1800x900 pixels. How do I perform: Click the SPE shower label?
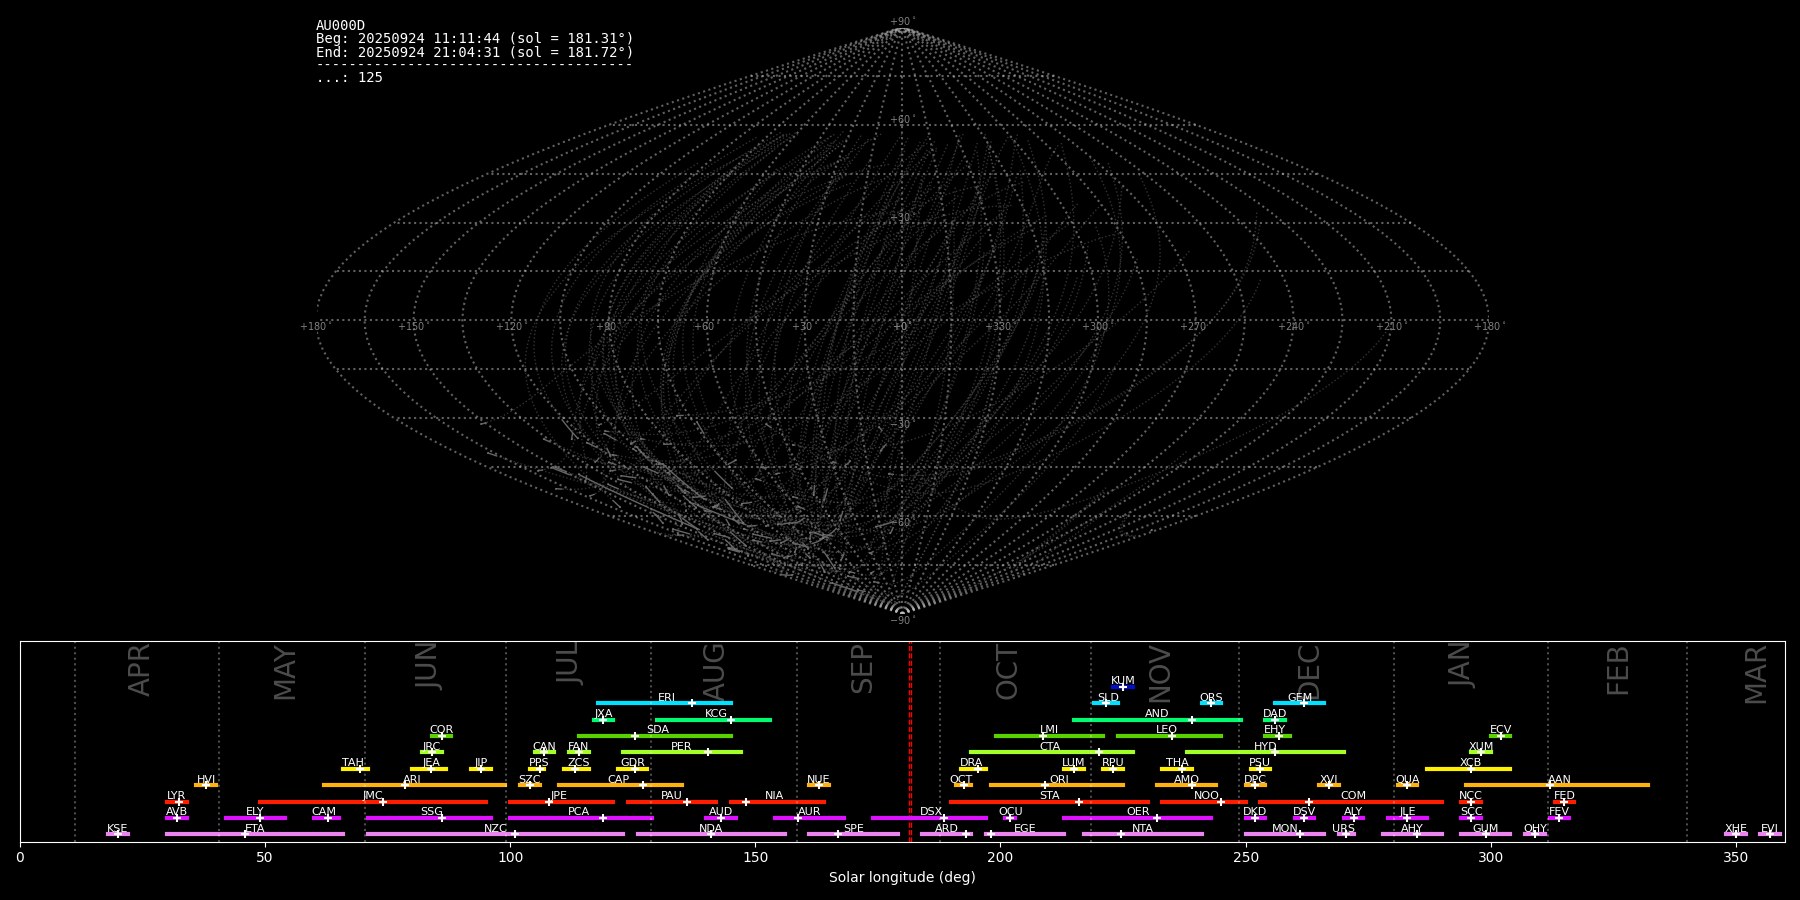point(854,829)
